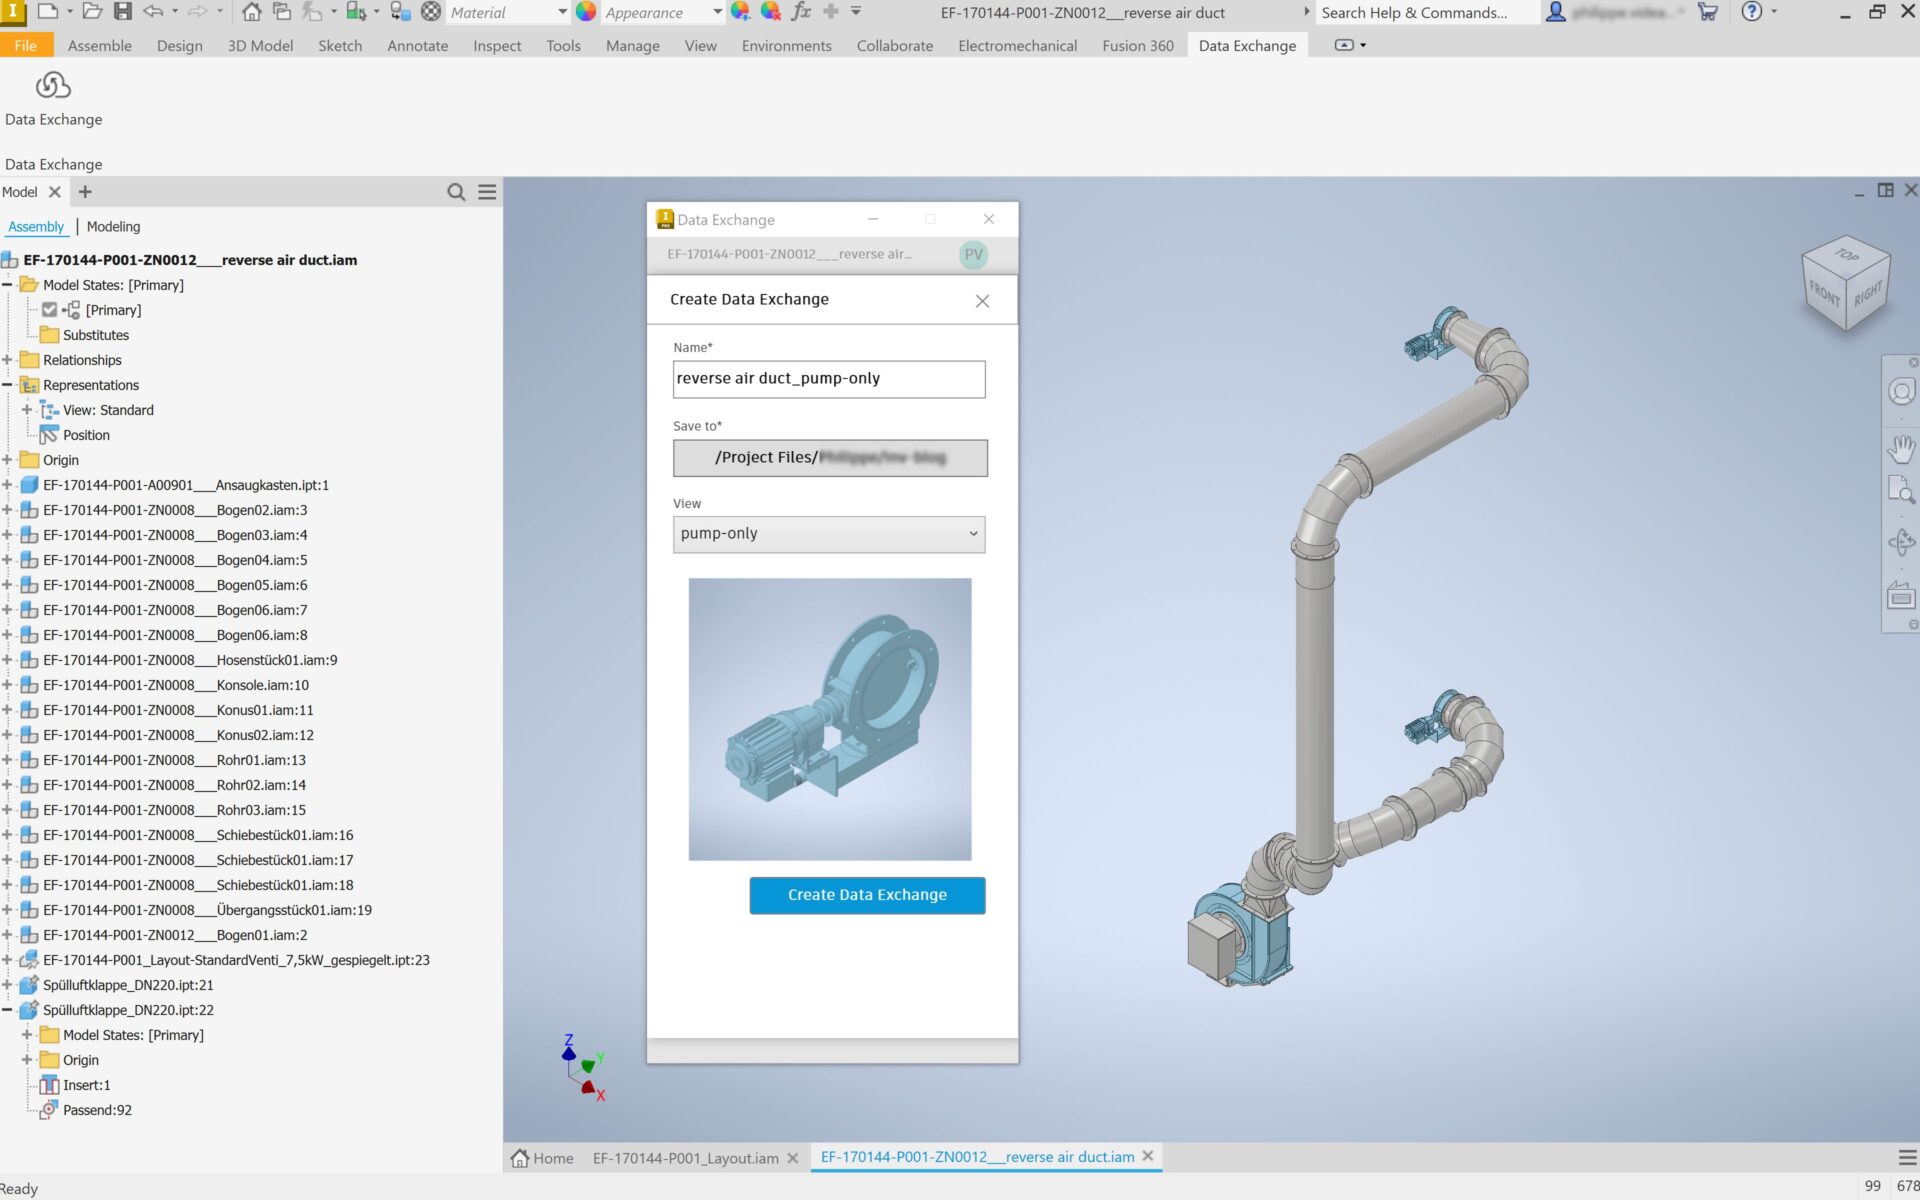1920x1200 pixels.
Task: Activate the Zoom tool in the navigation bar
Action: coord(1901,490)
